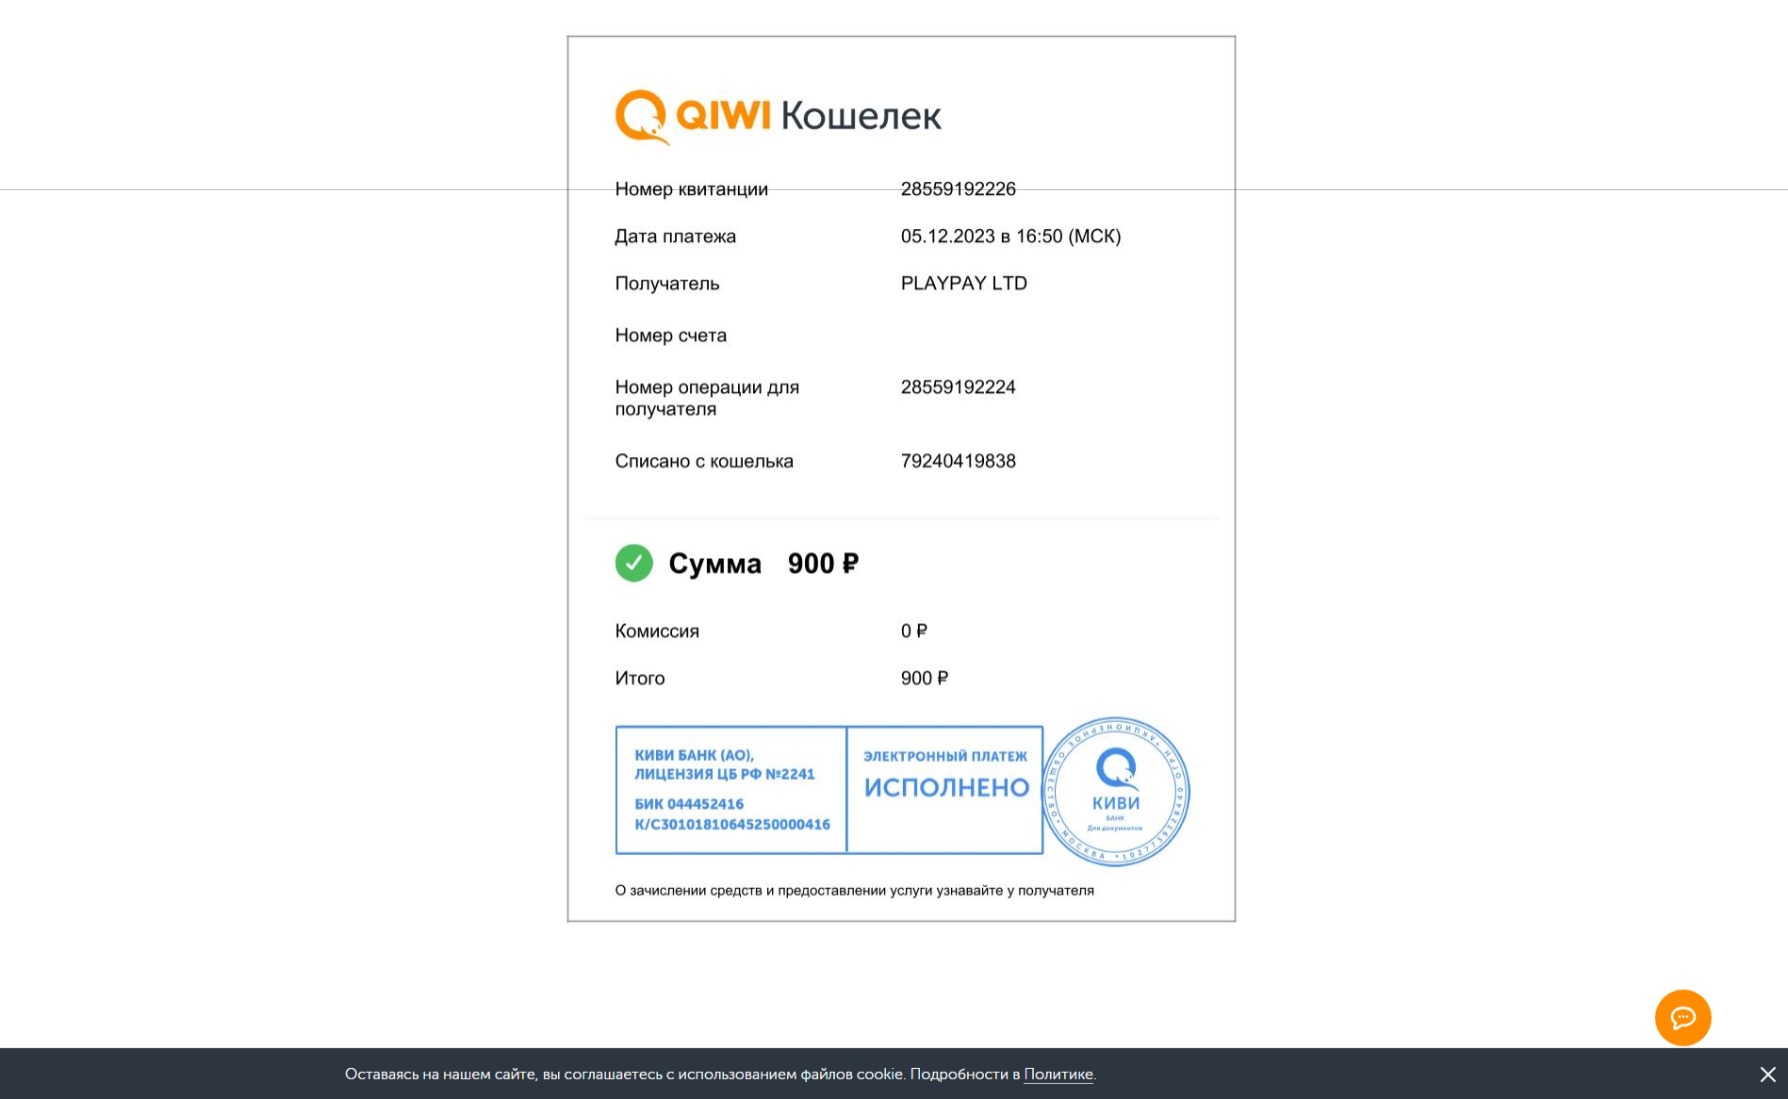Click the green checkmark success icon
The image size is (1788, 1099).
634,563
